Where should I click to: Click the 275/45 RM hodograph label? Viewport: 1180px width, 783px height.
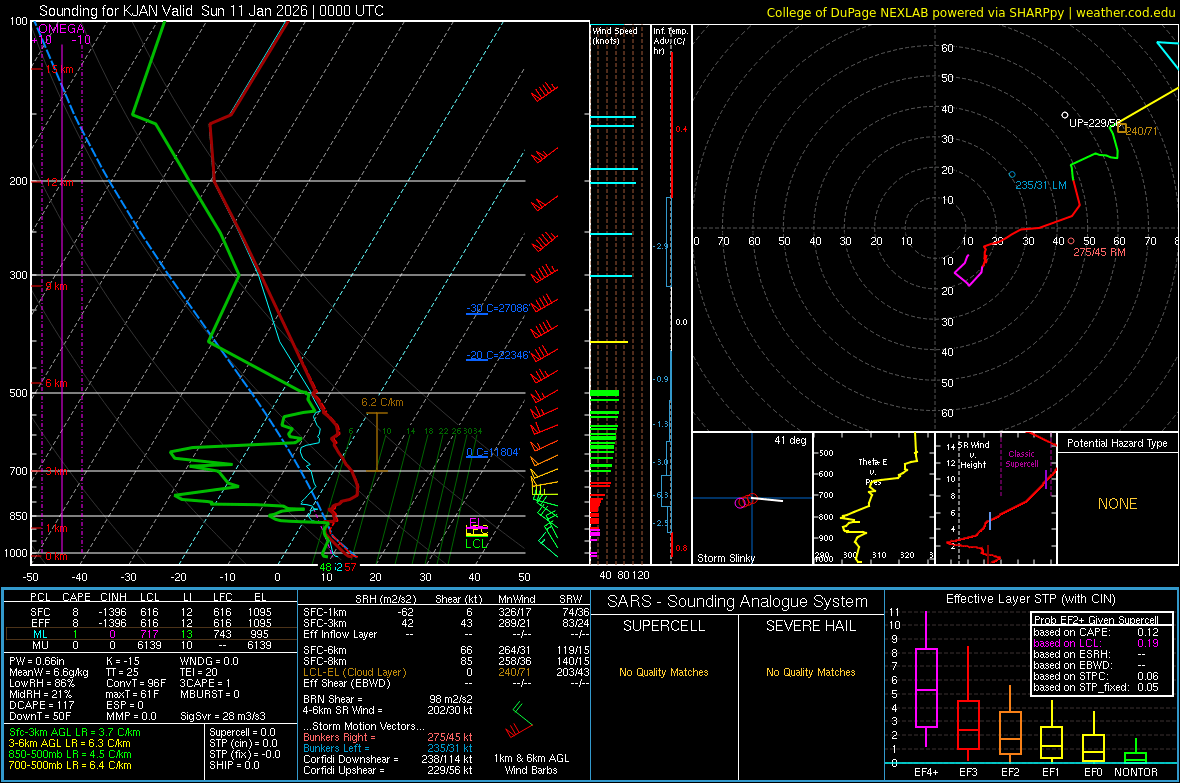[x=1099, y=252]
